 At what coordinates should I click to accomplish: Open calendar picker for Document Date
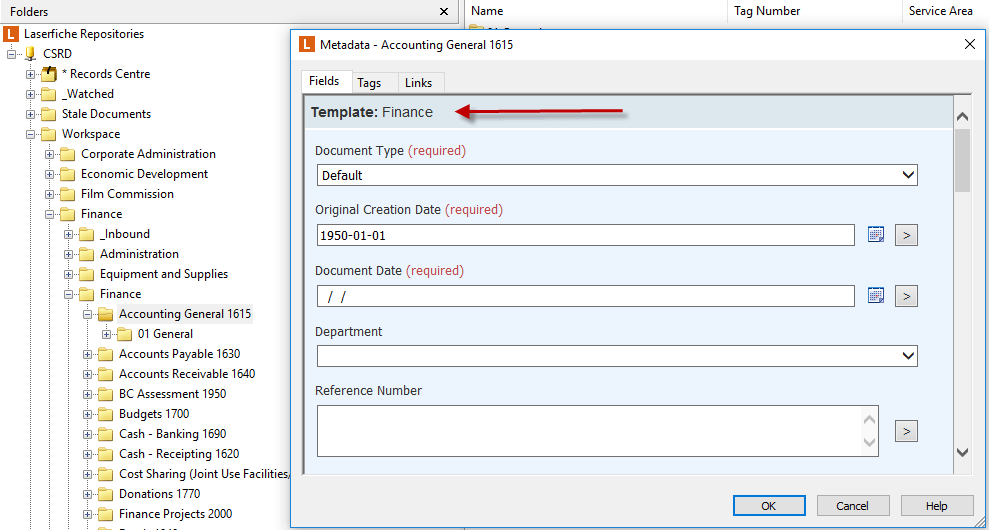point(876,295)
